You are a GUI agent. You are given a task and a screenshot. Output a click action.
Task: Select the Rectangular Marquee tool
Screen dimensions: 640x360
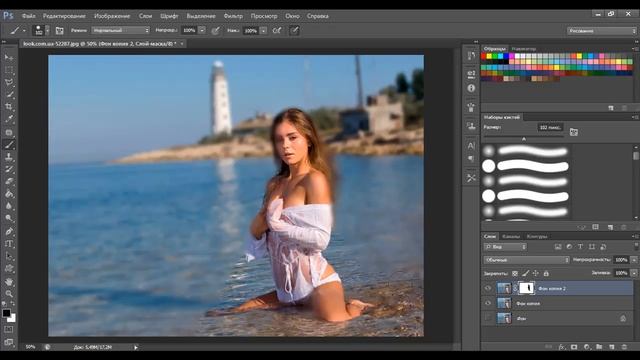coord(9,70)
